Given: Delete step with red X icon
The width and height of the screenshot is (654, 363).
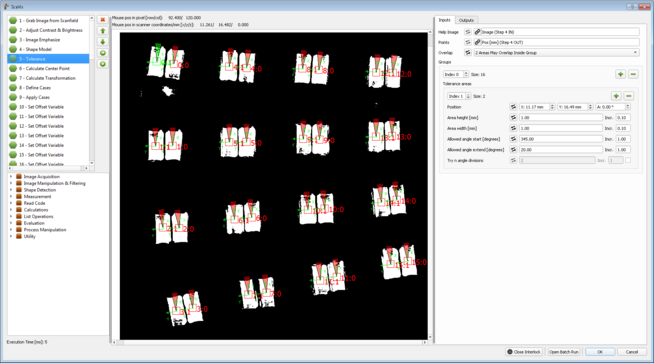Looking at the screenshot, I should pyautogui.click(x=103, y=20).
